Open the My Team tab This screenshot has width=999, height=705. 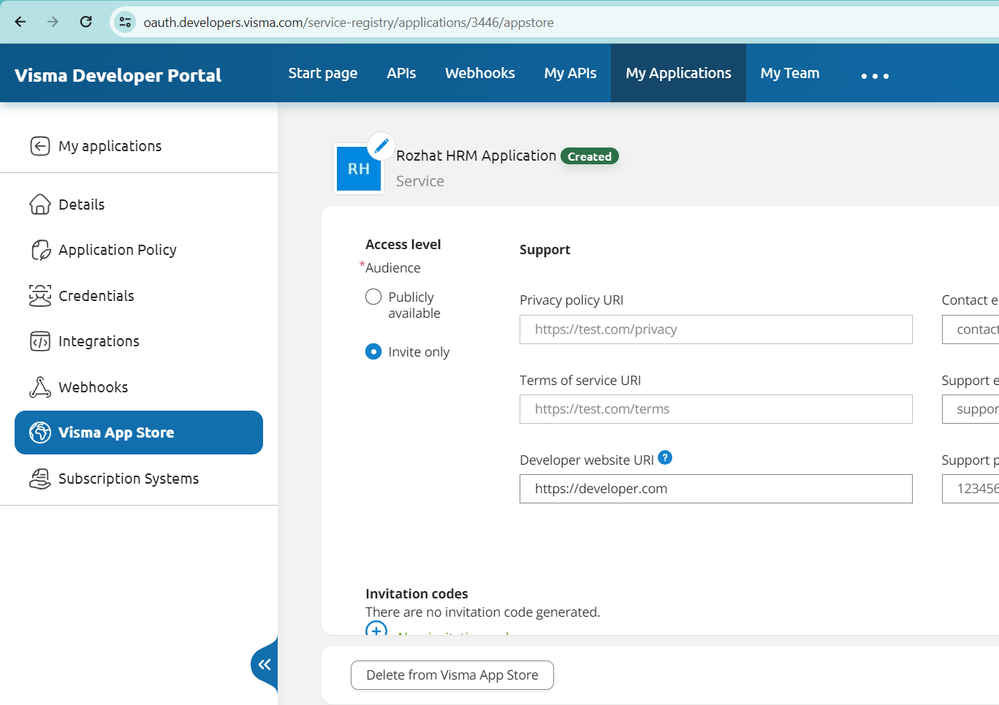(x=789, y=73)
